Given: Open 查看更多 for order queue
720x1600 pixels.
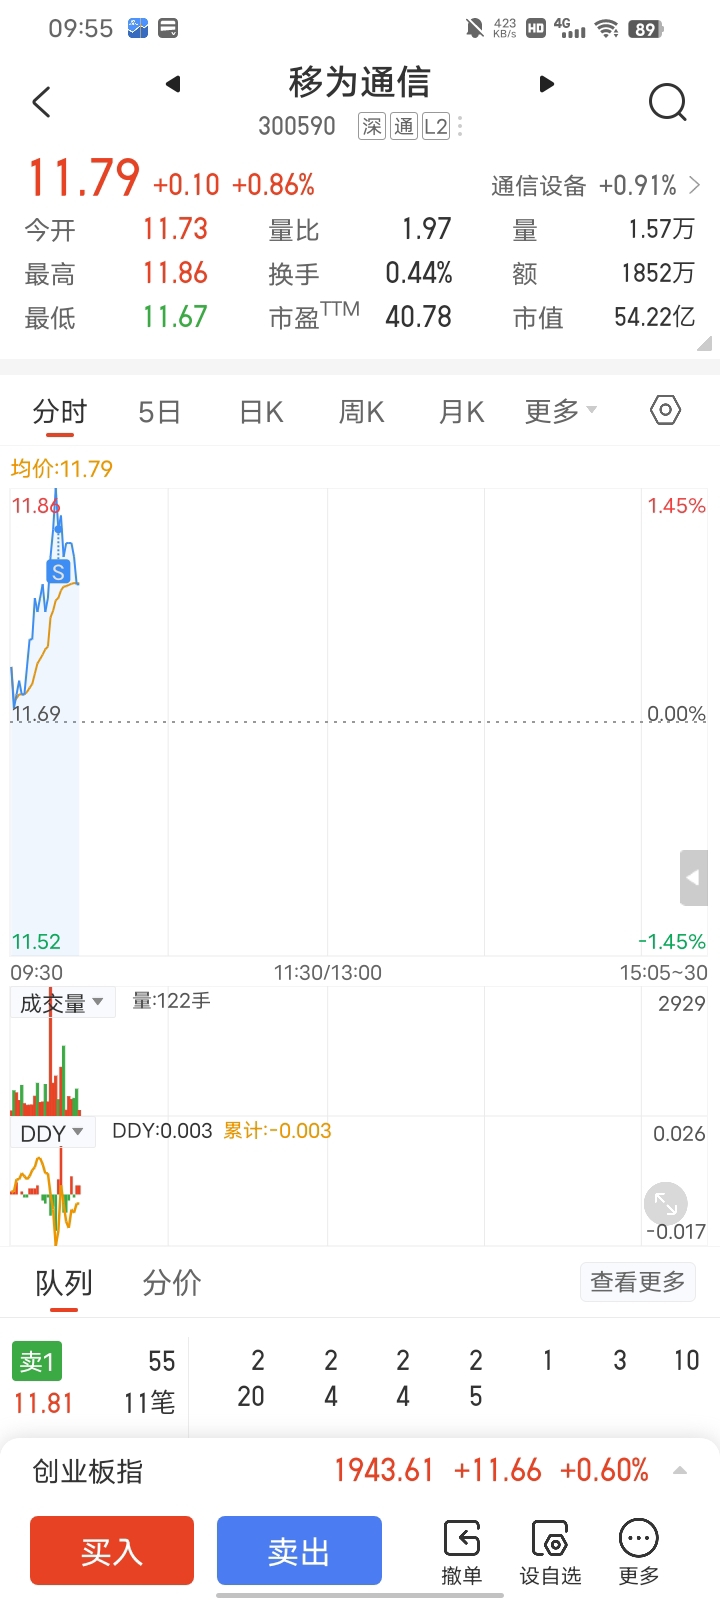Looking at the screenshot, I should point(638,1281).
